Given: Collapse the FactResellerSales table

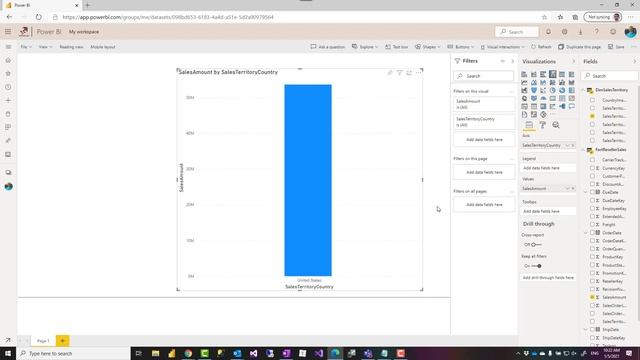Looking at the screenshot, I should 584,150.
